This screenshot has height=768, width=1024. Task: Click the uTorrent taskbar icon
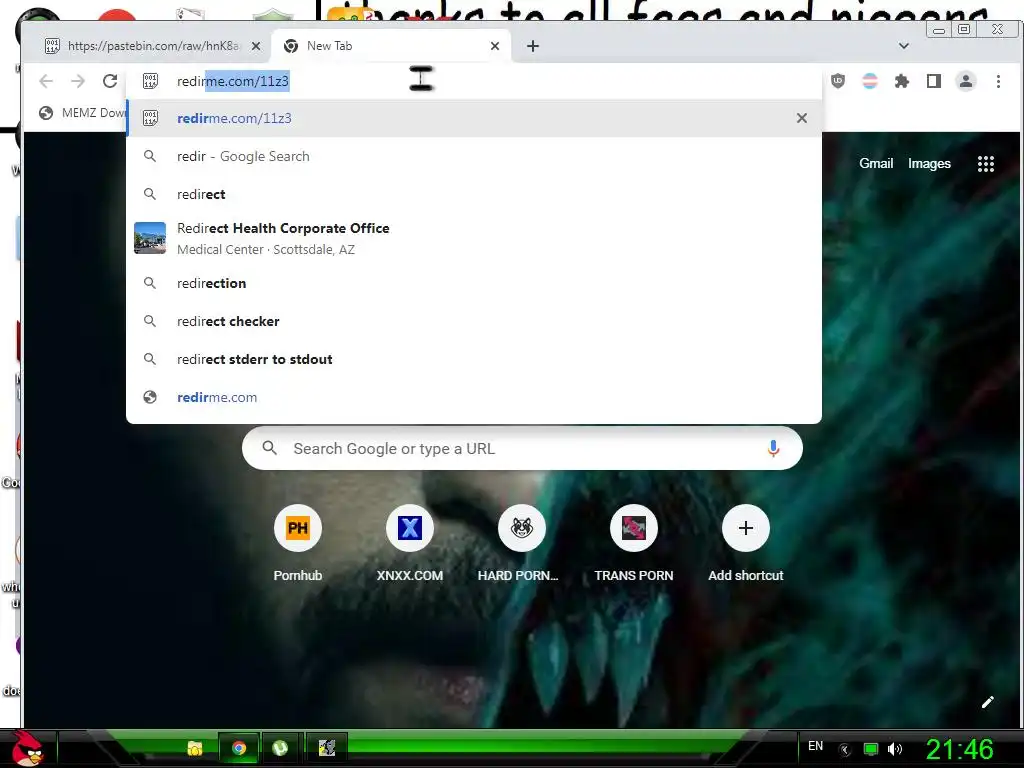point(280,748)
